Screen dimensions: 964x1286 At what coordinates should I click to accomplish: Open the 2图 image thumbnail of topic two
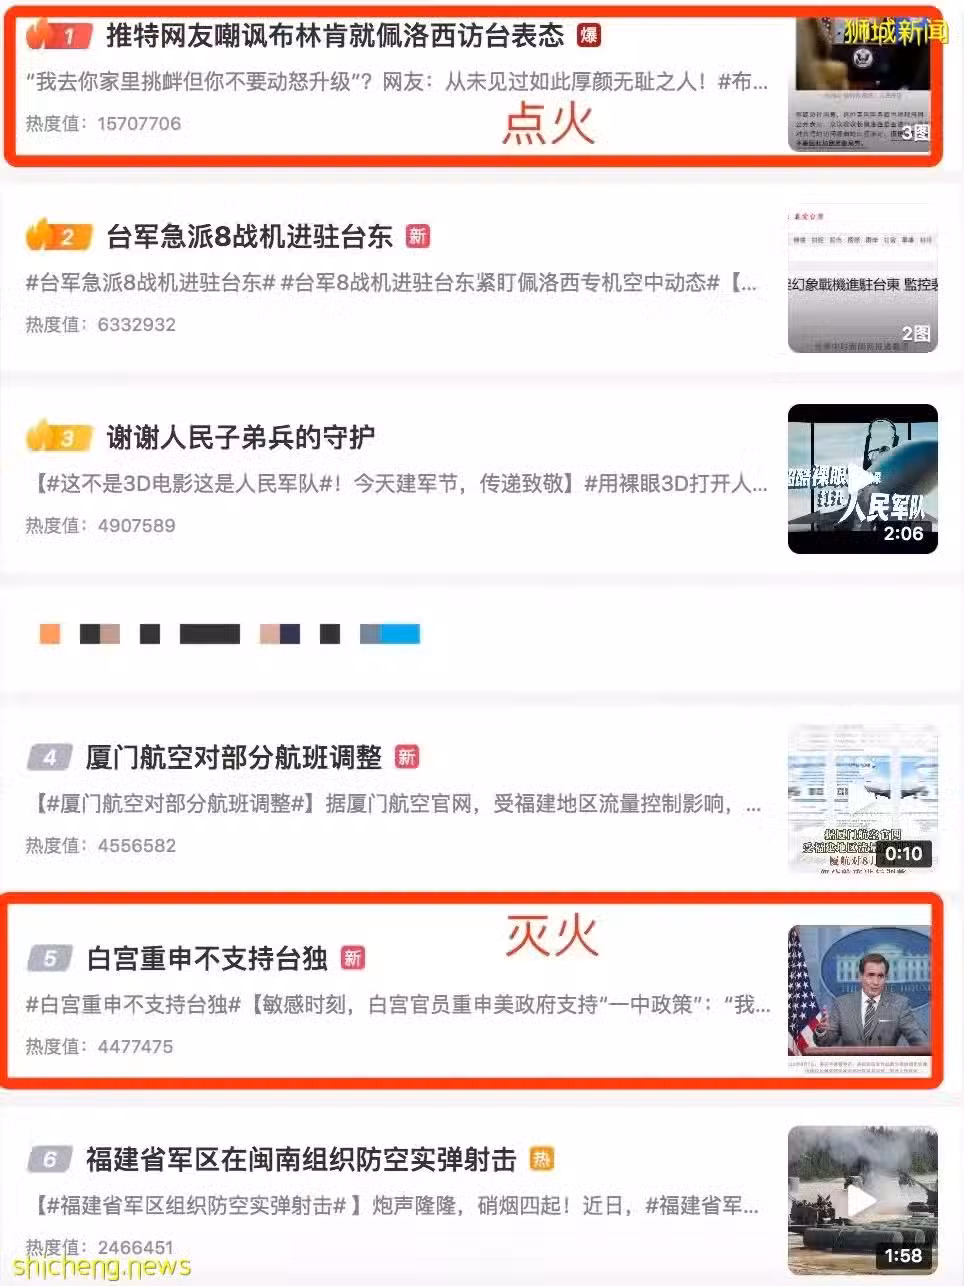863,278
